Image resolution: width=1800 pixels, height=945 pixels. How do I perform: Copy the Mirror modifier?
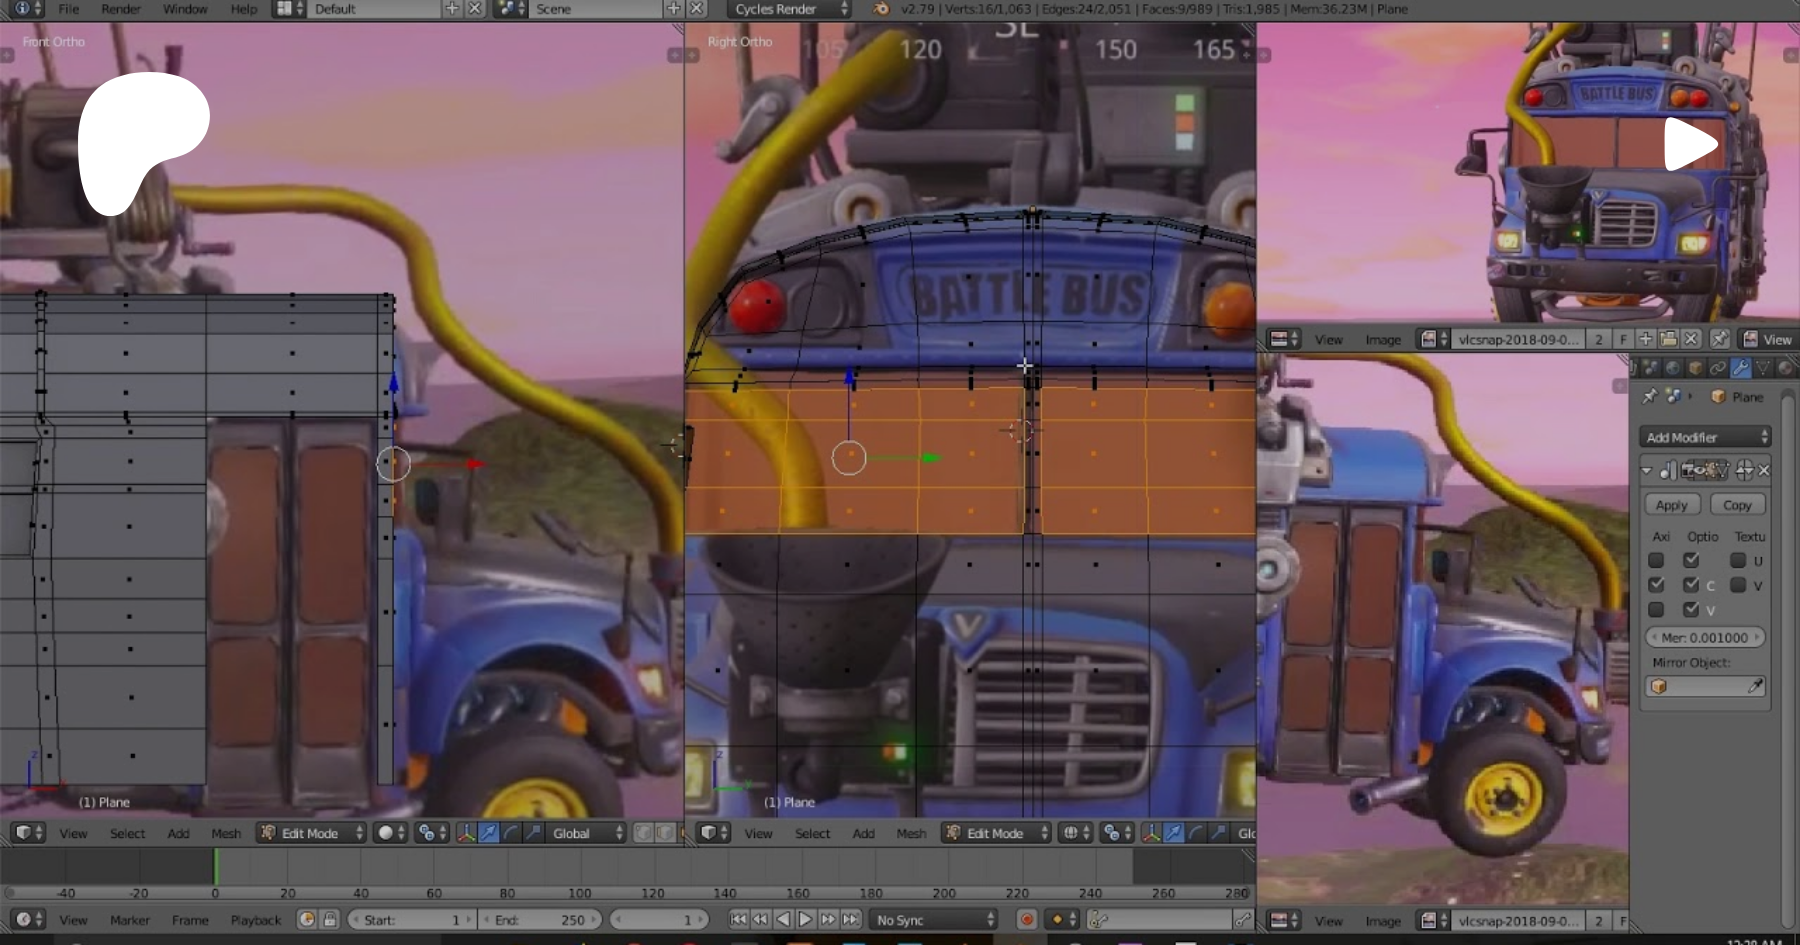(x=1739, y=504)
